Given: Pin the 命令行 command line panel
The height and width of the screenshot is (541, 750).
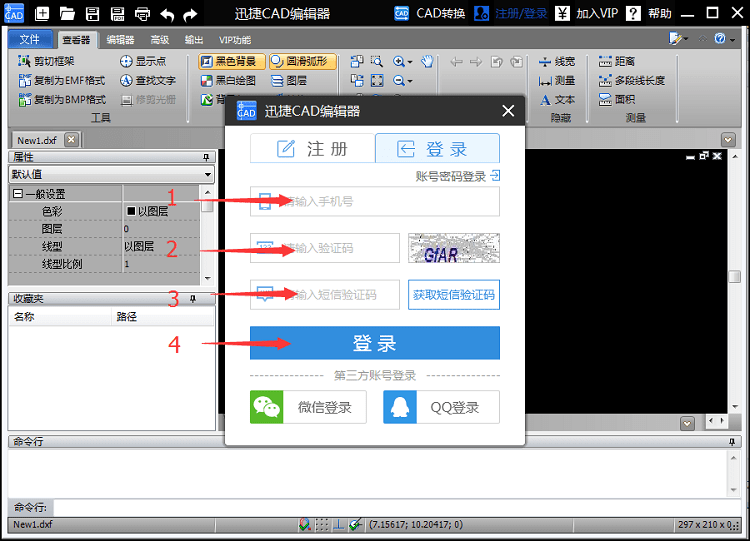Looking at the screenshot, I should click(x=732, y=442).
